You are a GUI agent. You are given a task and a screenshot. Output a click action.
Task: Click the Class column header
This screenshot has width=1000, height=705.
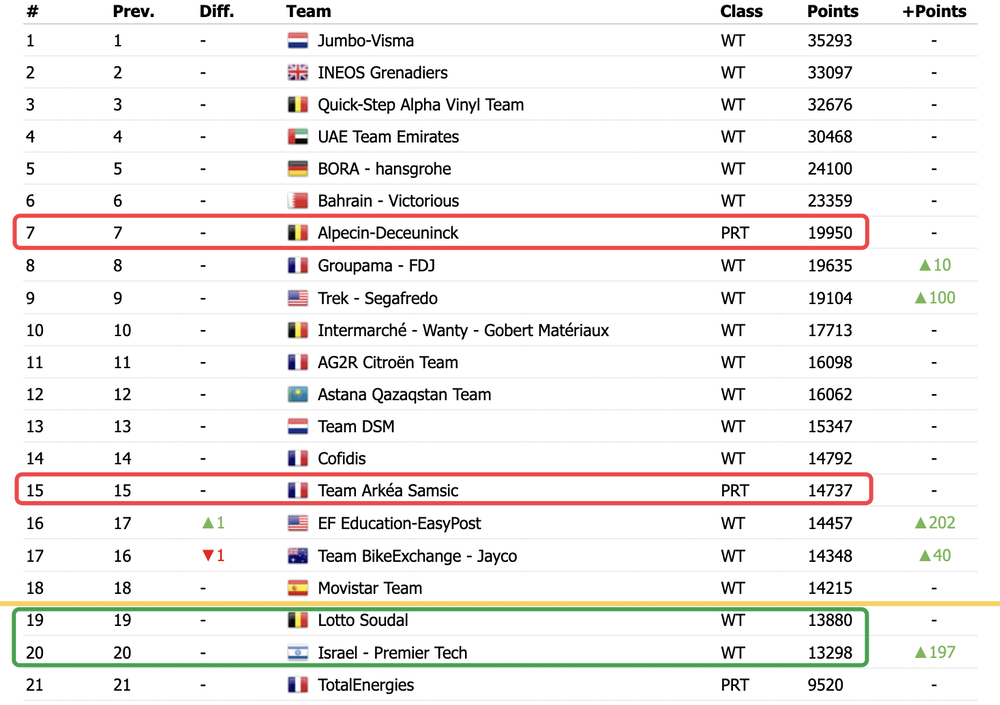(741, 11)
